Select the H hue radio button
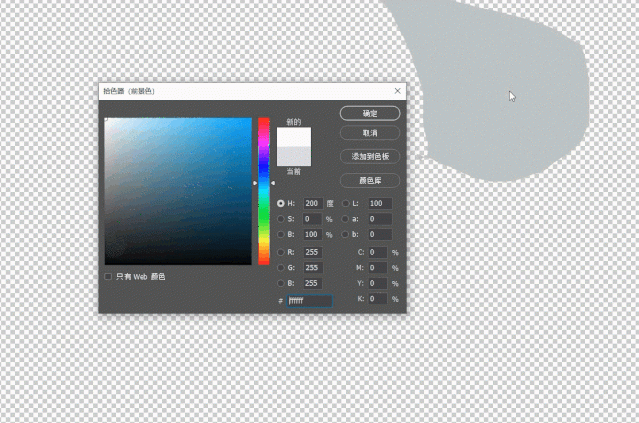The height and width of the screenshot is (423, 639). pos(280,203)
